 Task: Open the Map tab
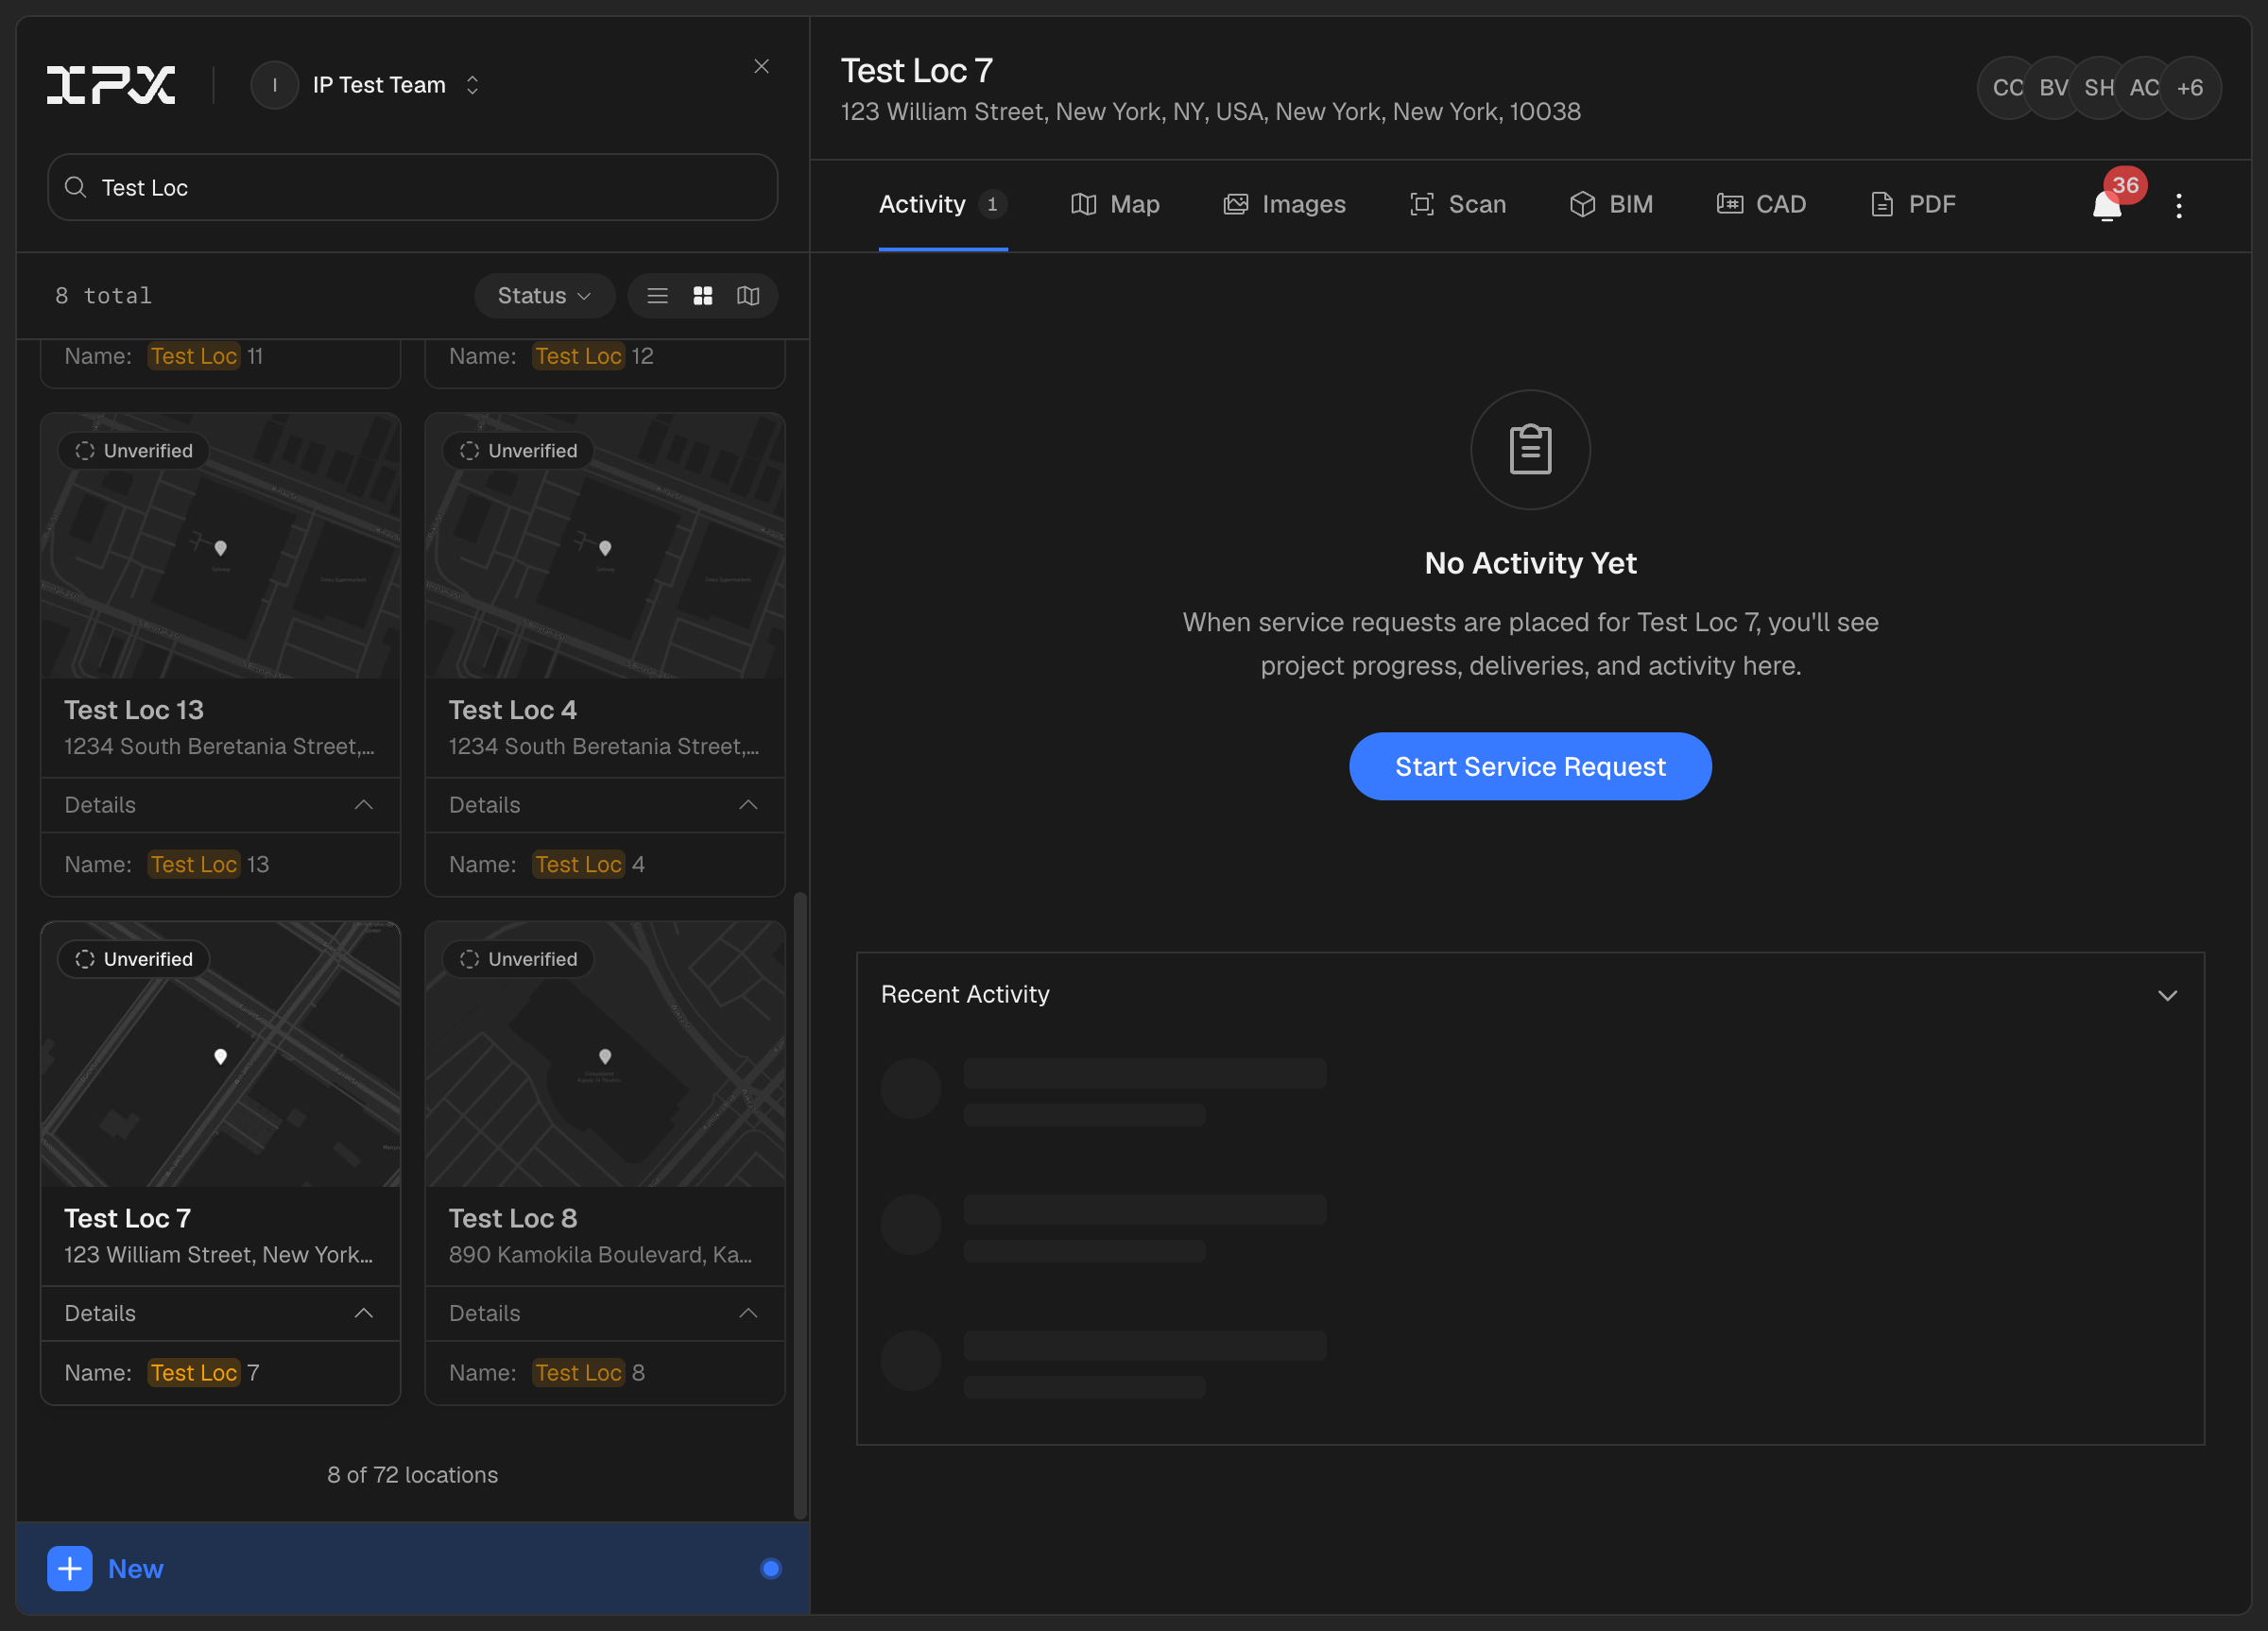(1114, 204)
